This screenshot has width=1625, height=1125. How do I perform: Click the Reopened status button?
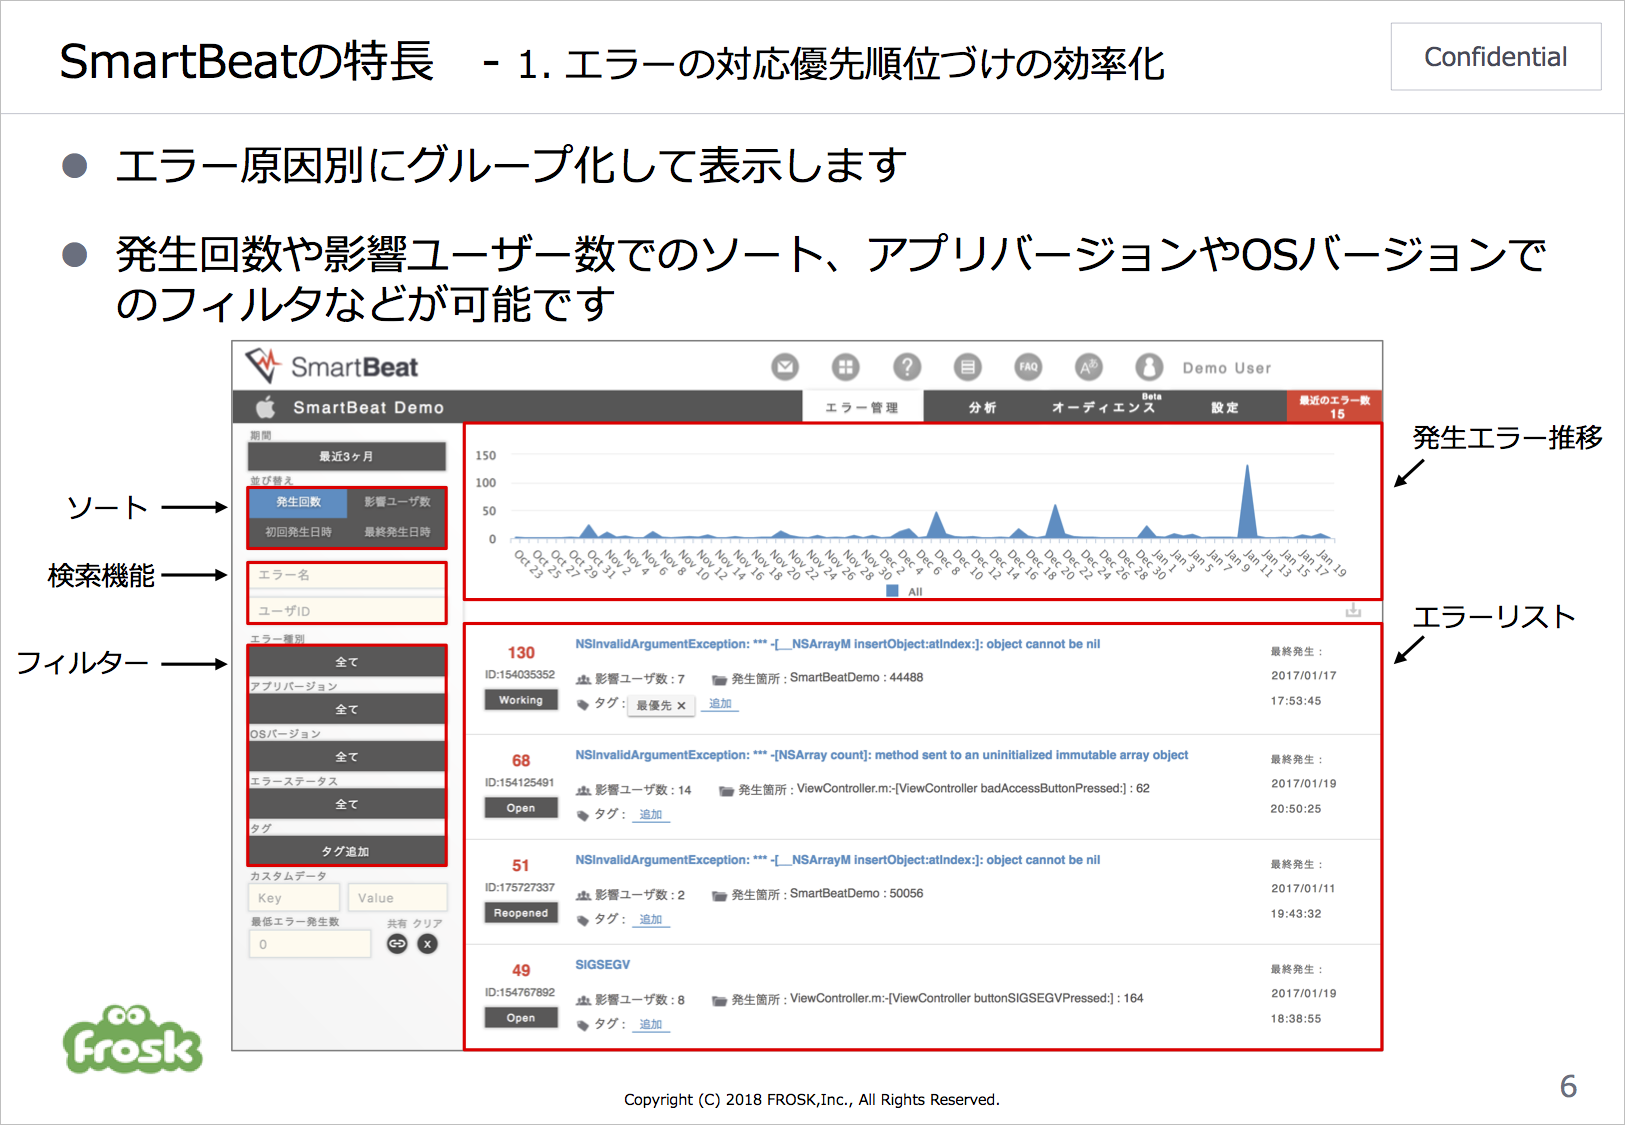(x=521, y=913)
